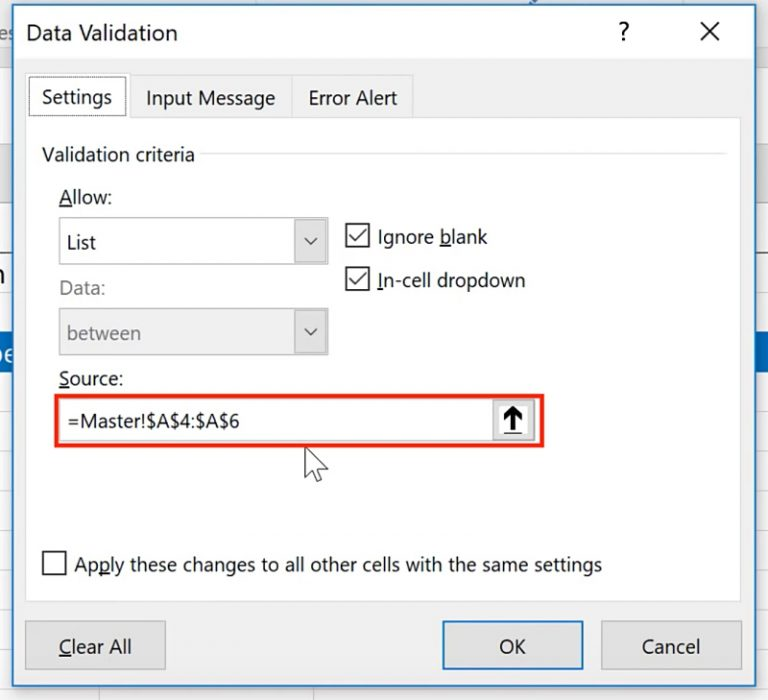
Task: Uncheck the Ignore blank checkbox
Action: [x=357, y=237]
